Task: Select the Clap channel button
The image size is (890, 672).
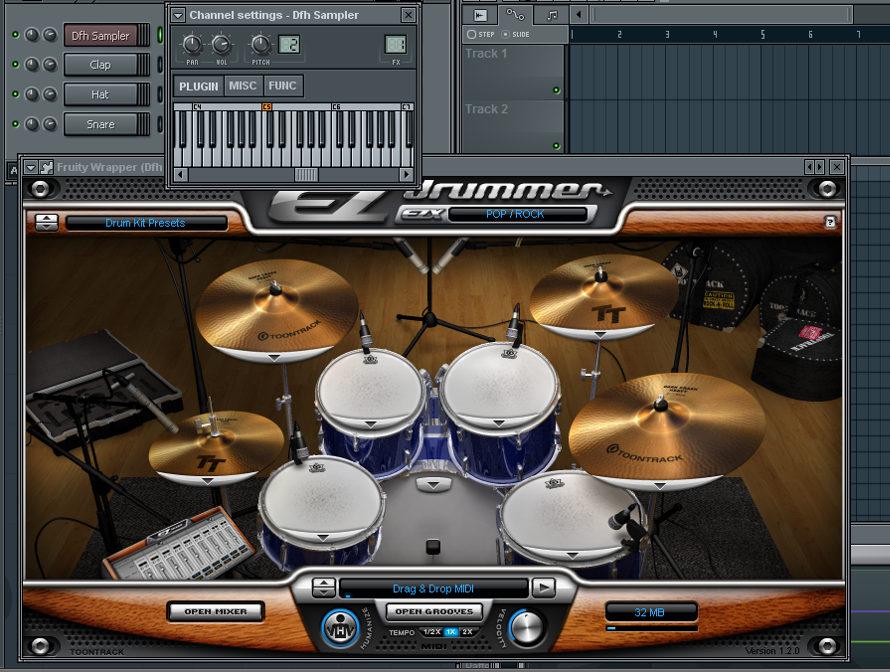Action: click(100, 65)
